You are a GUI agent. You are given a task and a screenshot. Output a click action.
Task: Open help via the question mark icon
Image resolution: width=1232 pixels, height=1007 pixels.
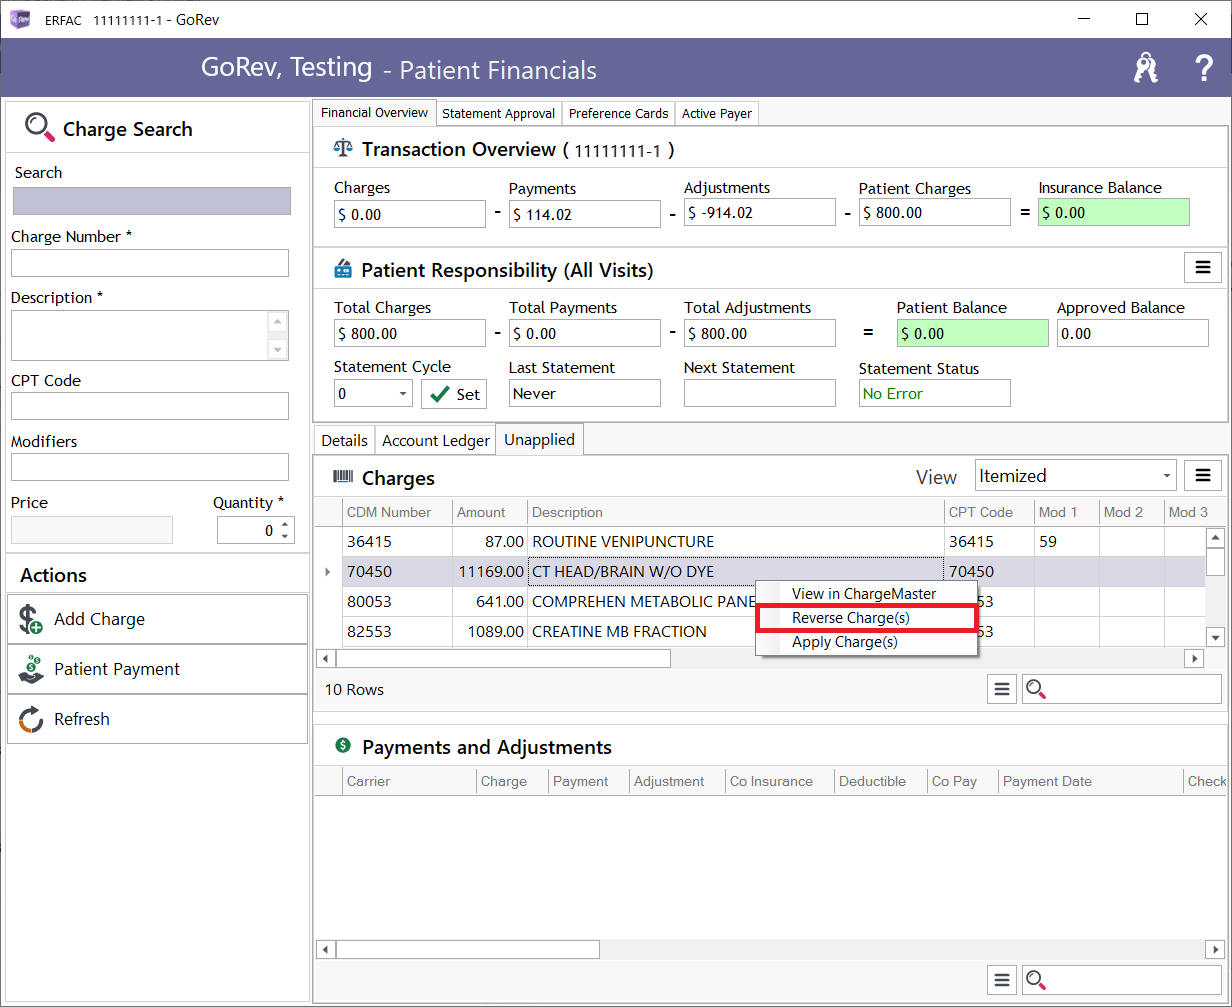coord(1204,68)
